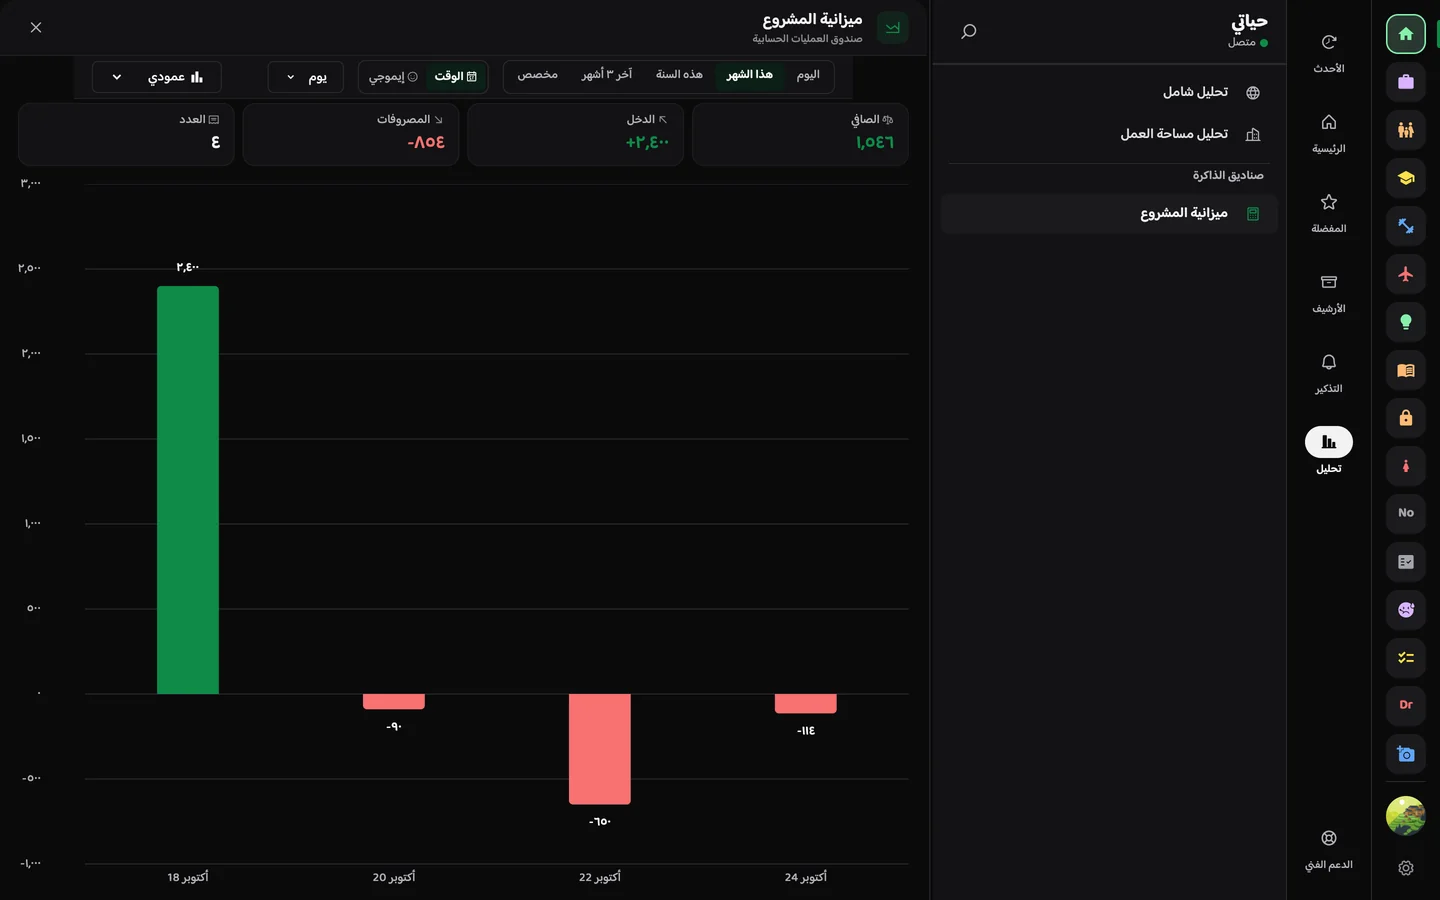Open the يوم interval dropdown
The image size is (1440, 900).
tap(305, 77)
